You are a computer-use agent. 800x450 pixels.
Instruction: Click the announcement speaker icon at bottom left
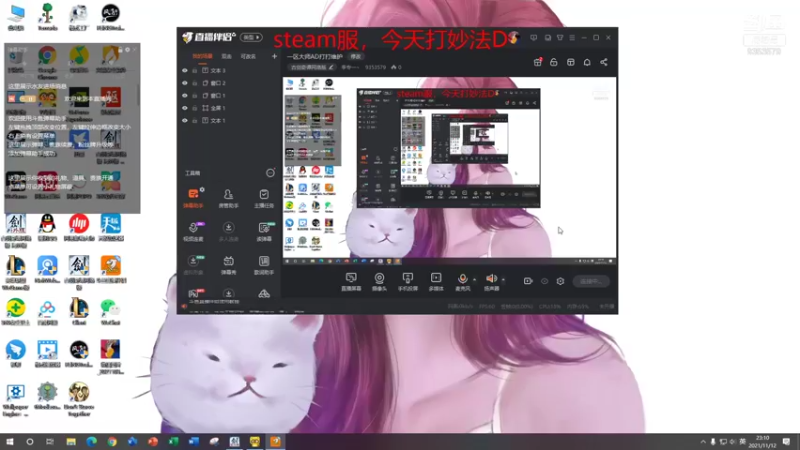(184, 306)
